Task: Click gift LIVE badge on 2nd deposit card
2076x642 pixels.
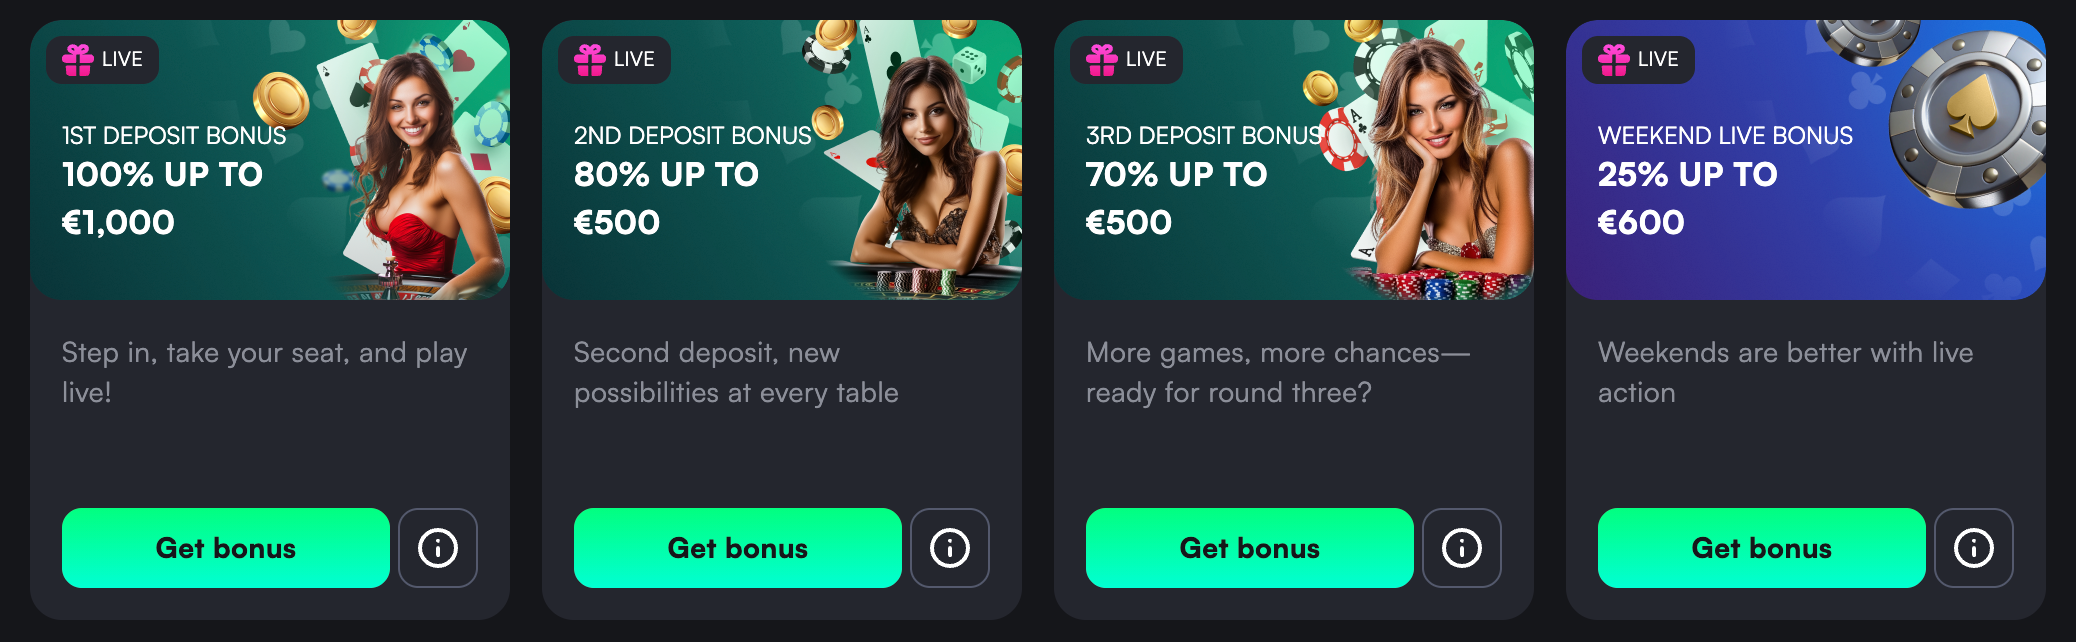Action: coord(614,60)
